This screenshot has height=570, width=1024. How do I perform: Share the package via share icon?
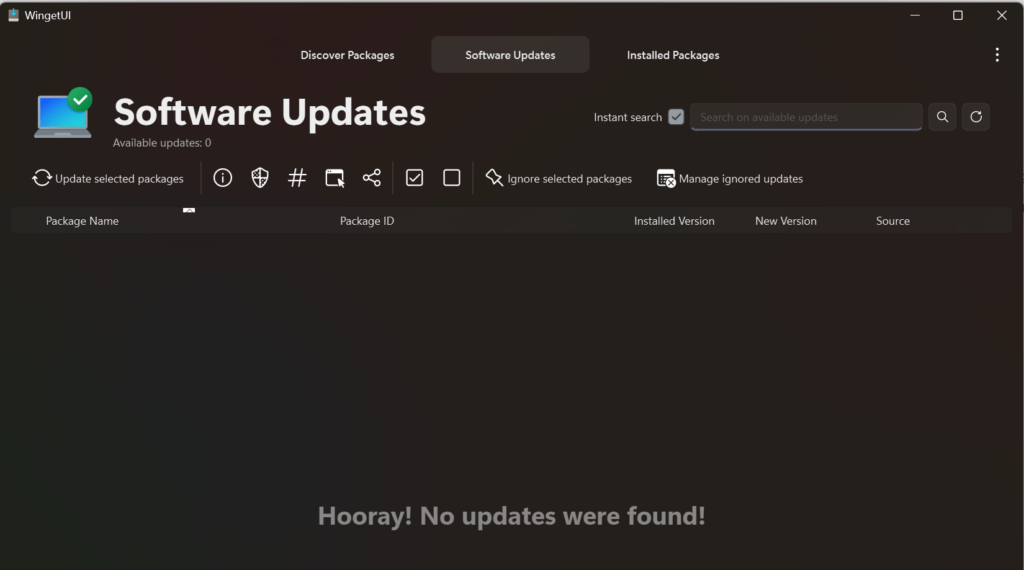tap(372, 178)
